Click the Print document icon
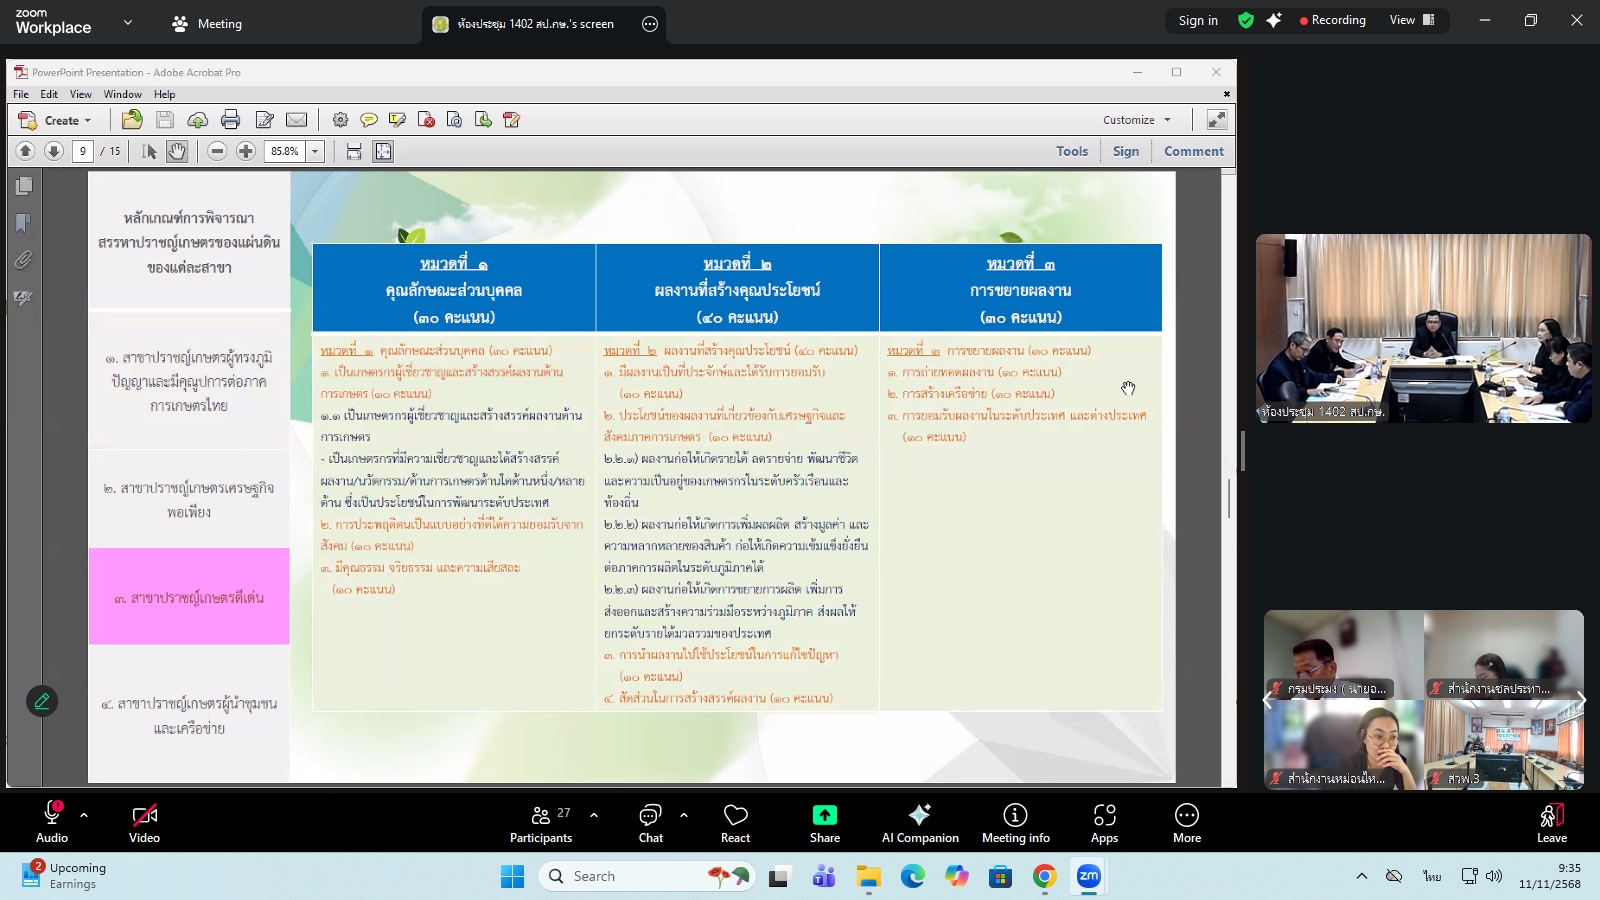 tap(231, 120)
